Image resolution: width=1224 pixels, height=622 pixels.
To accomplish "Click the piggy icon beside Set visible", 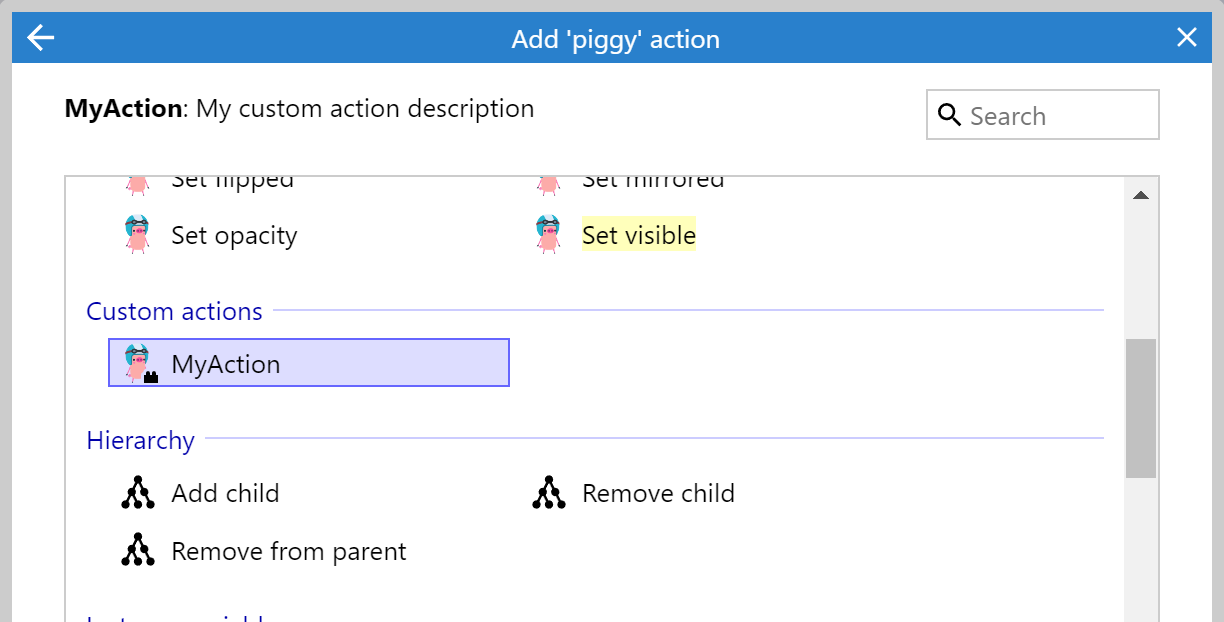I will click(x=547, y=233).
